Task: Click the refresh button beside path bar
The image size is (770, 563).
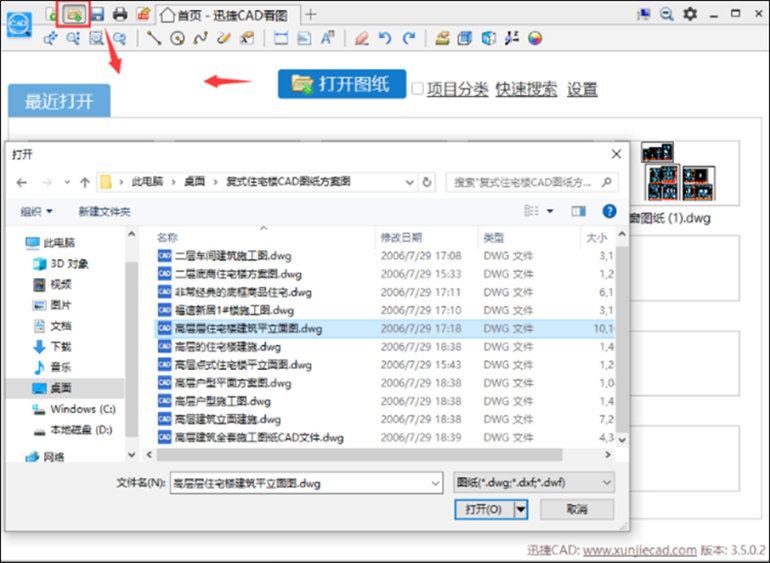Action: tap(427, 182)
